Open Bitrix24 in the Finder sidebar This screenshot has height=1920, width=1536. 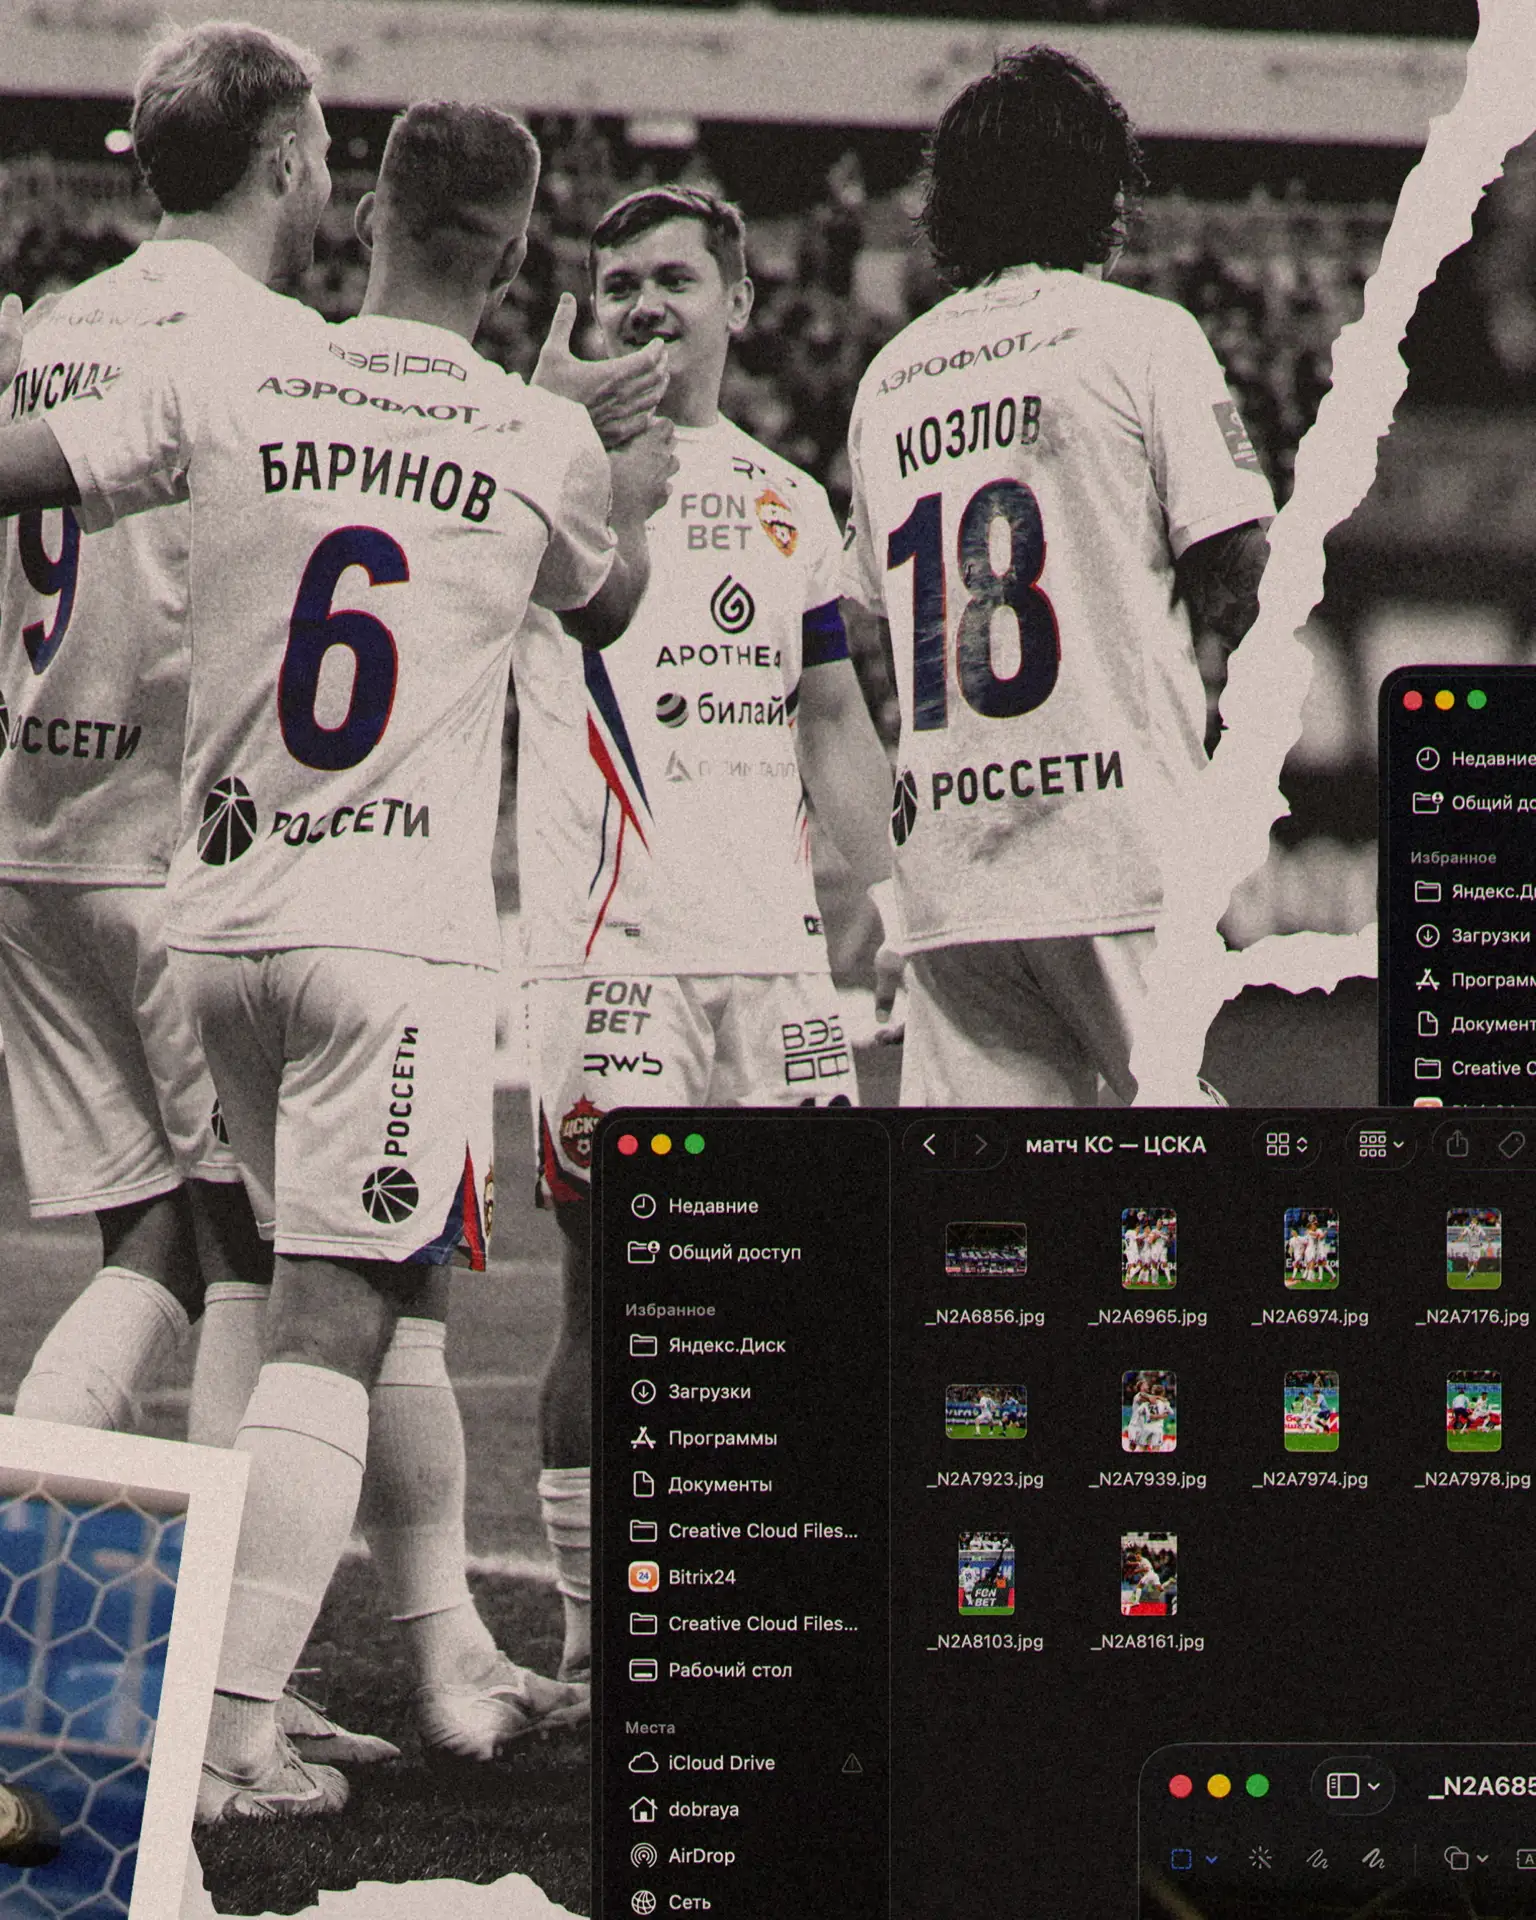point(701,1577)
